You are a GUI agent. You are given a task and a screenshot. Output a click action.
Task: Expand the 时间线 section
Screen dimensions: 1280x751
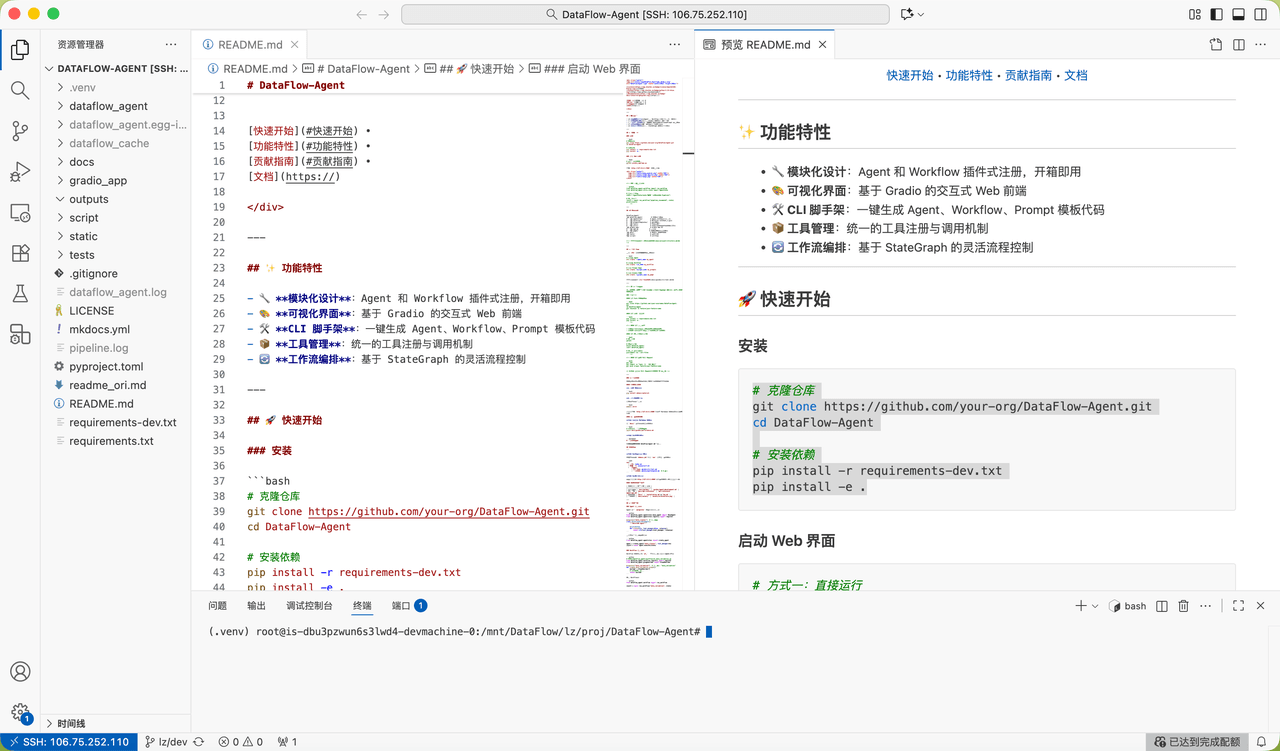(x=68, y=723)
